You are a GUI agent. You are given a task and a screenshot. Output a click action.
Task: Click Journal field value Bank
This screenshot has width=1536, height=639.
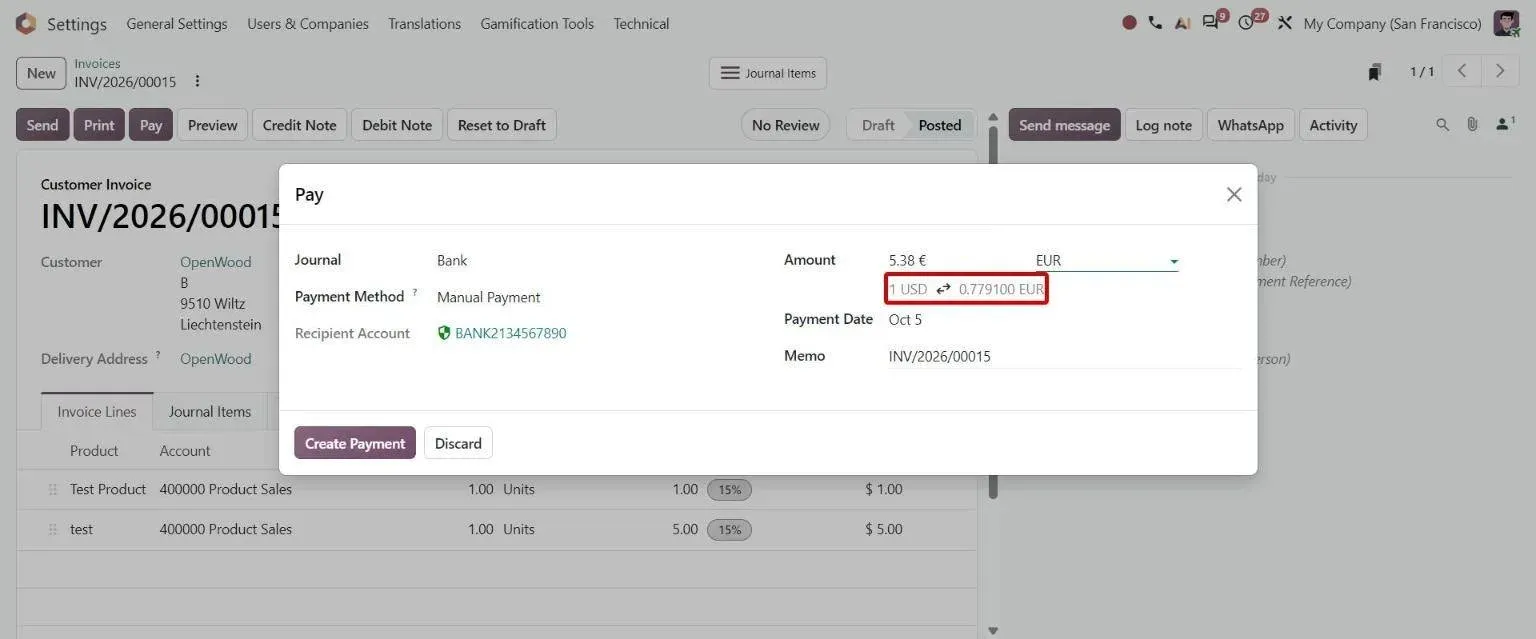click(452, 260)
